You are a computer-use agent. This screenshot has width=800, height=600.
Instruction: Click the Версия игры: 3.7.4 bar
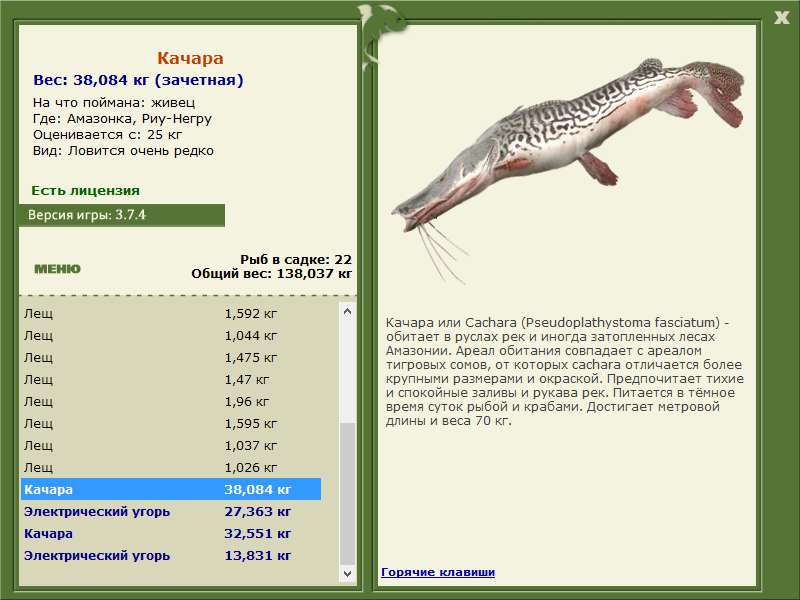(122, 215)
